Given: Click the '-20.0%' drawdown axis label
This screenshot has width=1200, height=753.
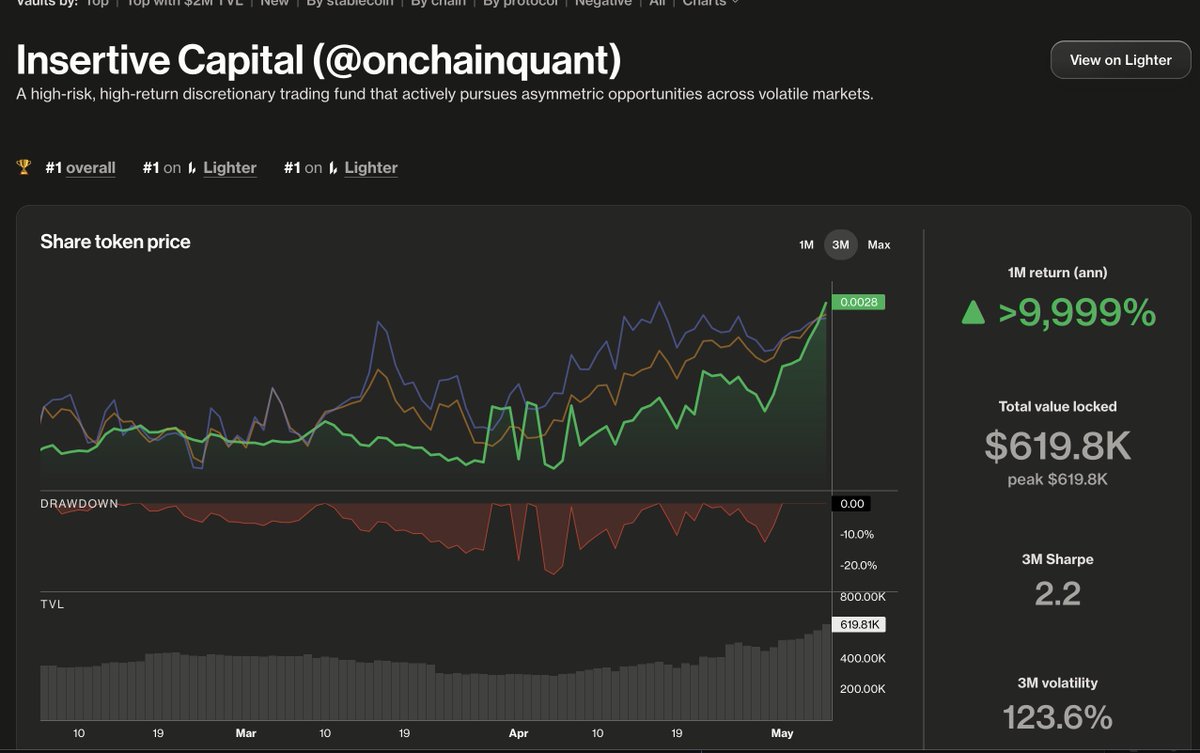Looking at the screenshot, I should (858, 565).
